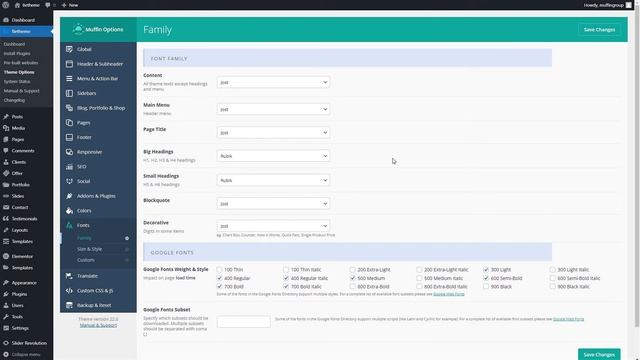640x360 pixels.
Task: Open Blog, Portfolio & Shop icon
Action: click(69, 108)
